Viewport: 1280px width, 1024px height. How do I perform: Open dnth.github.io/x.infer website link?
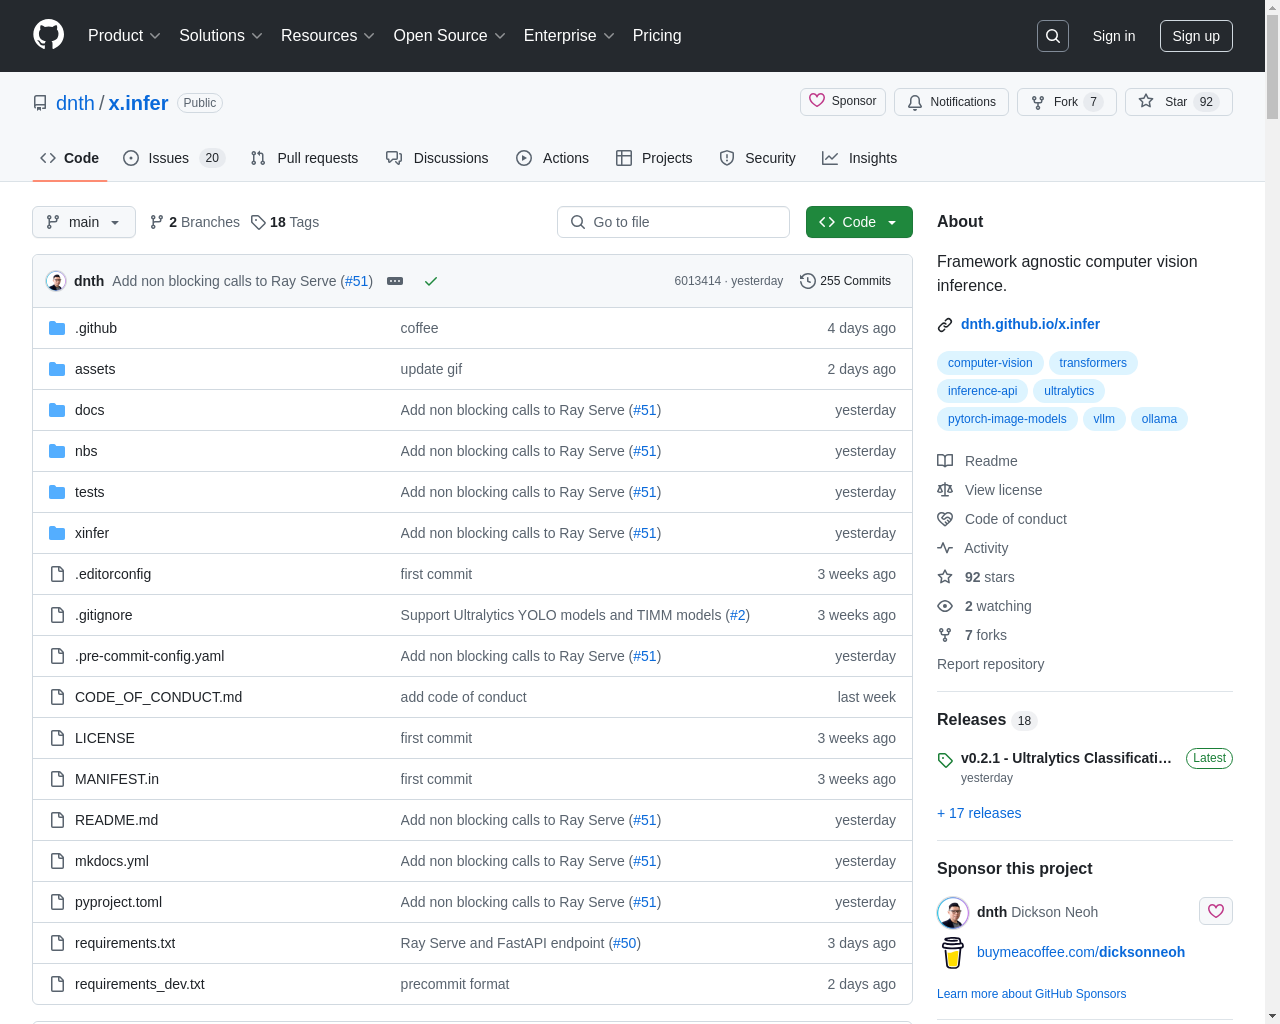pos(1030,324)
